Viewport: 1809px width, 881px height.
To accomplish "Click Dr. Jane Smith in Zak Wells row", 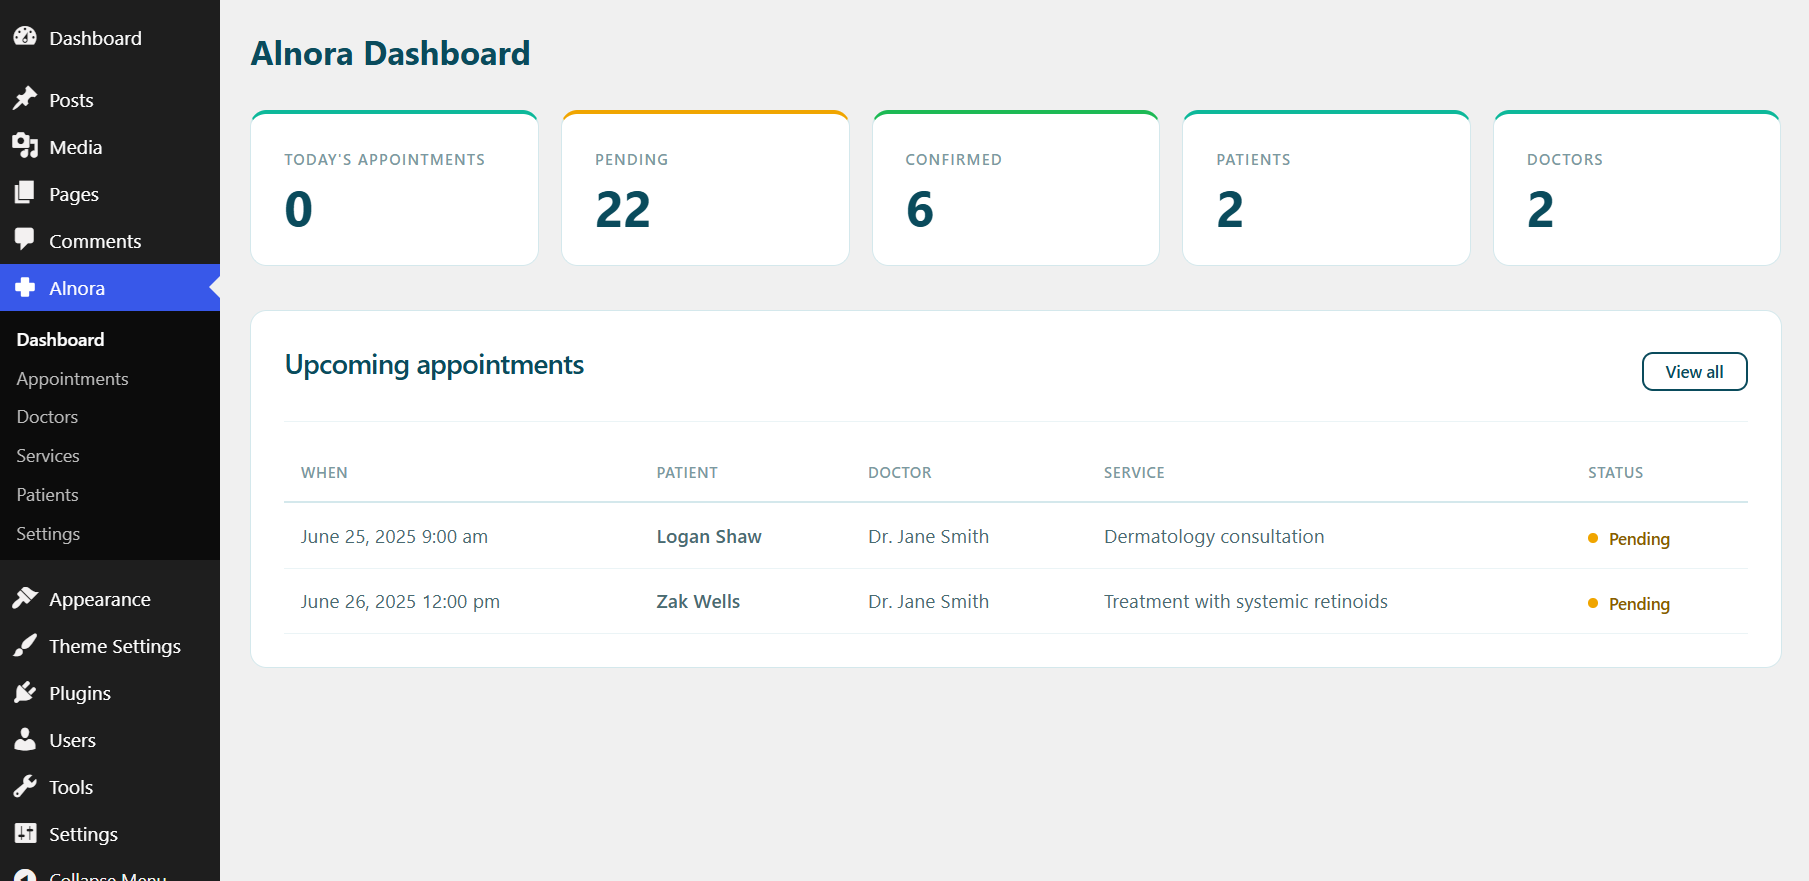I will 928,602.
